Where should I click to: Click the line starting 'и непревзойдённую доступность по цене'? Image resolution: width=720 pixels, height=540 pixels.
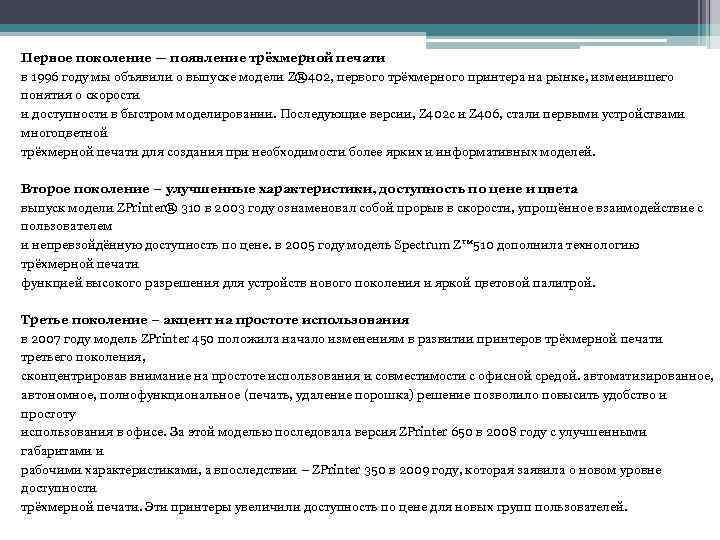[x=330, y=246]
